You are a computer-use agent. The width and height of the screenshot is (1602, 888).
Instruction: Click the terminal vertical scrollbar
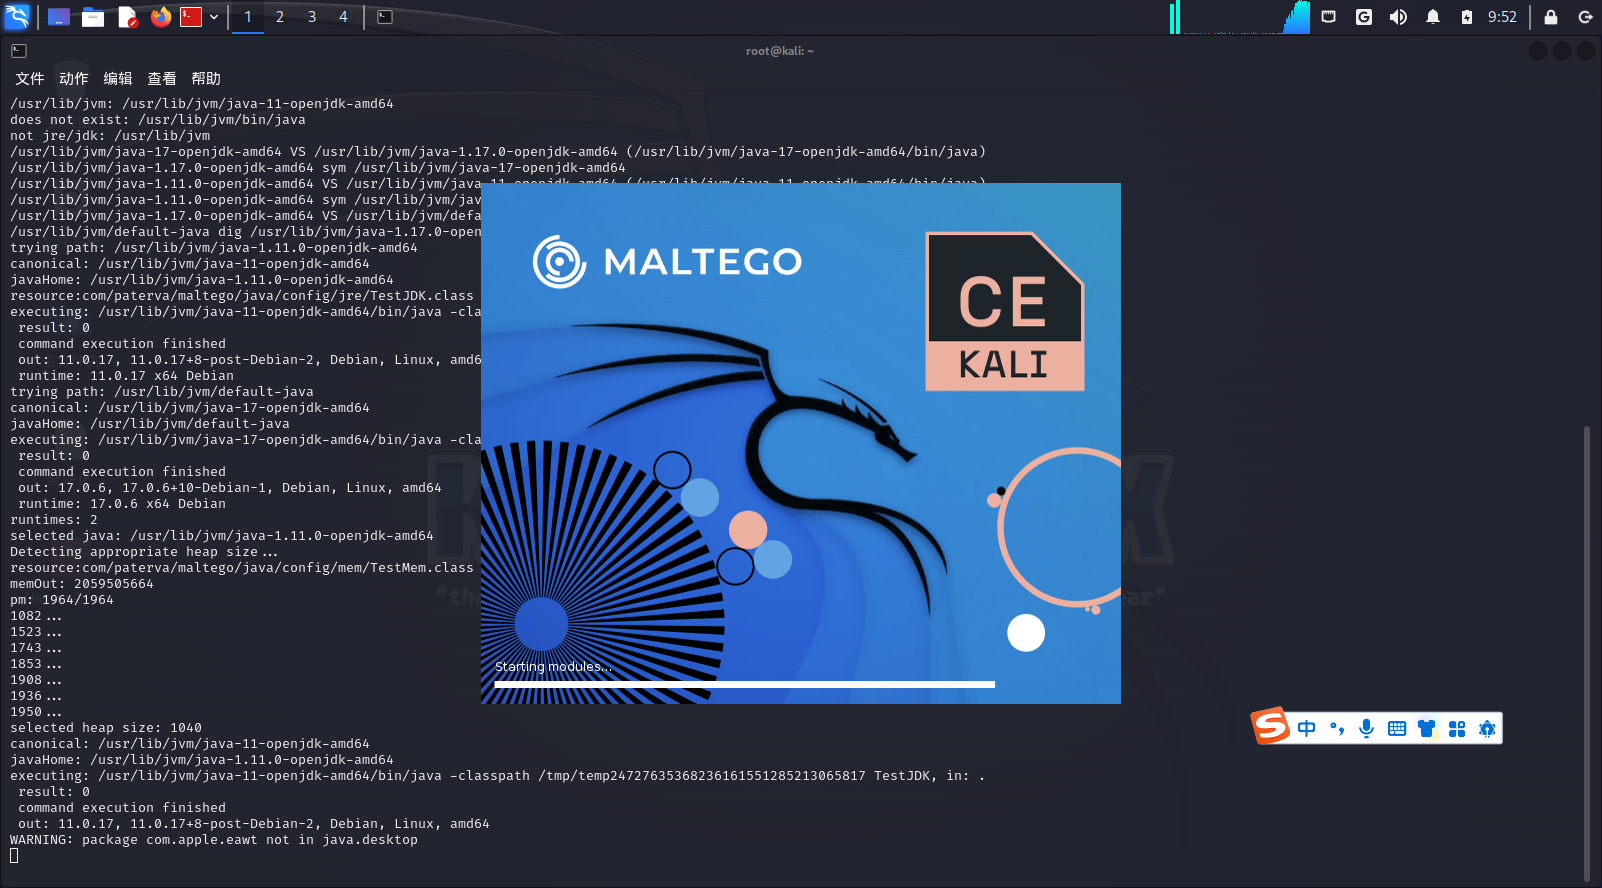coord(1587,655)
